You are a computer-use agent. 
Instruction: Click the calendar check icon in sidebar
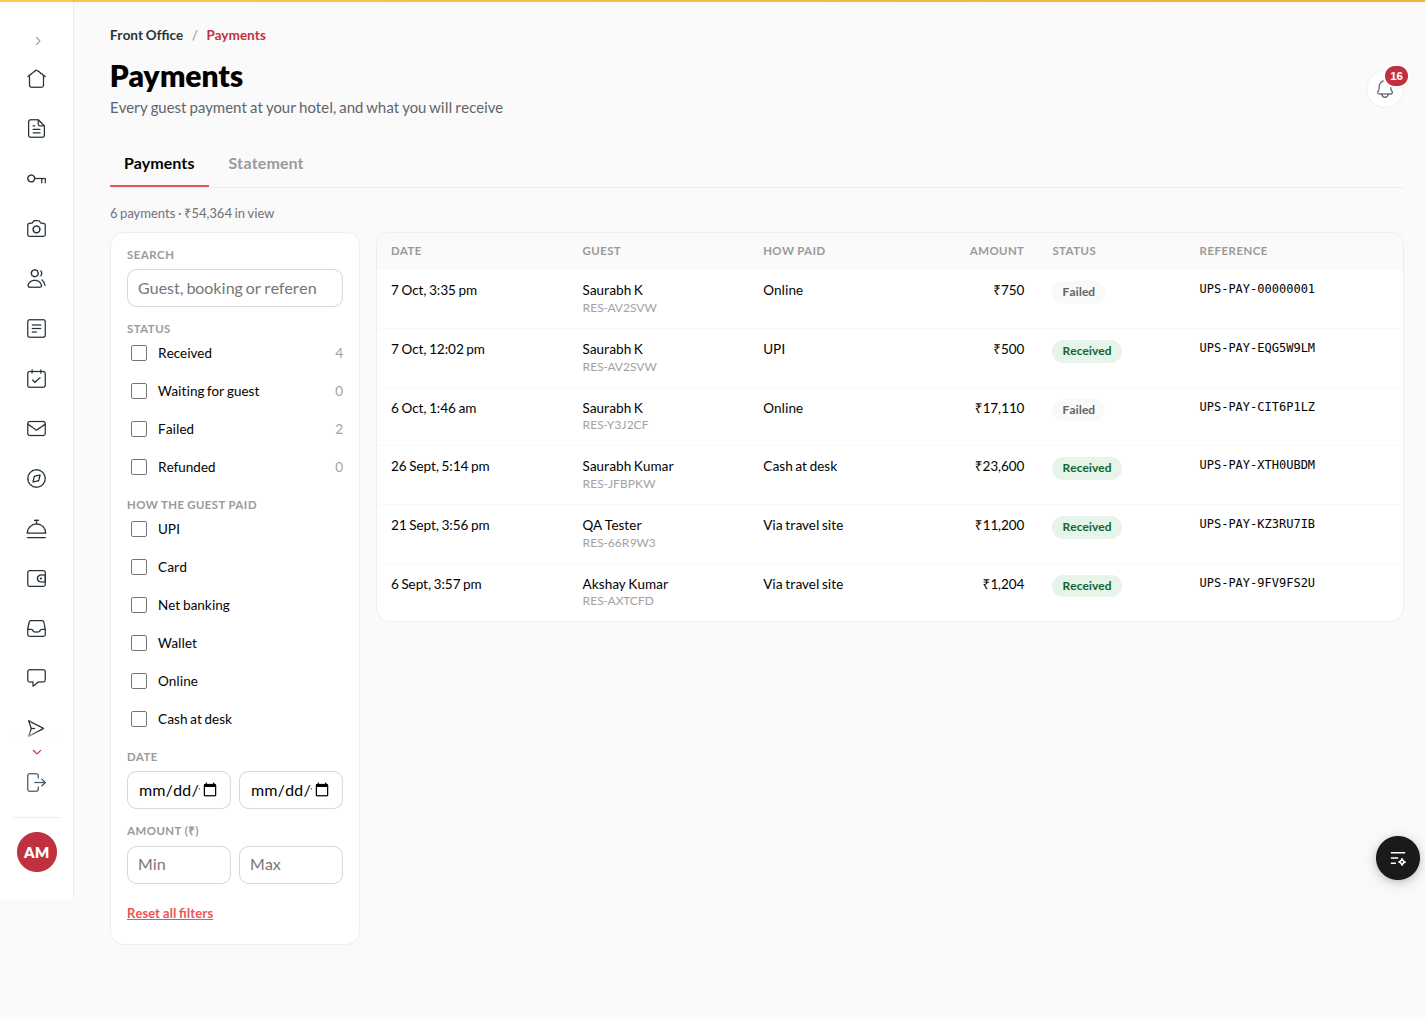(37, 379)
